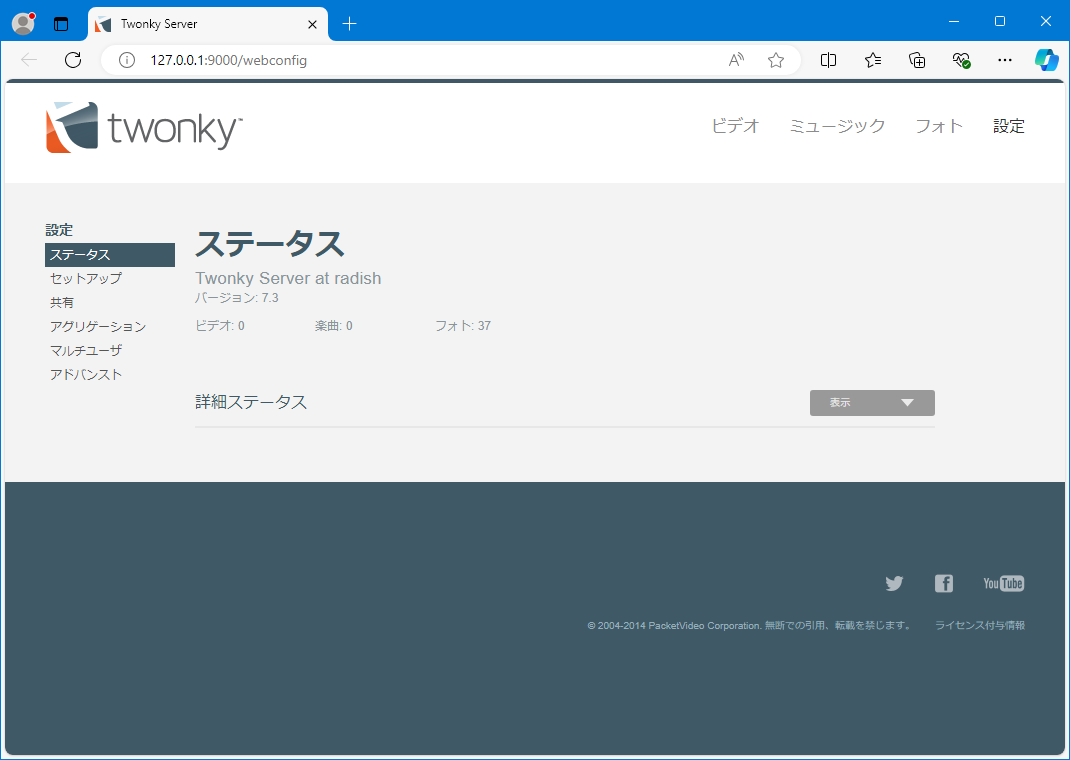Select ステータス in sidebar
Viewport: 1070px width, 760px height.
pyautogui.click(x=110, y=254)
